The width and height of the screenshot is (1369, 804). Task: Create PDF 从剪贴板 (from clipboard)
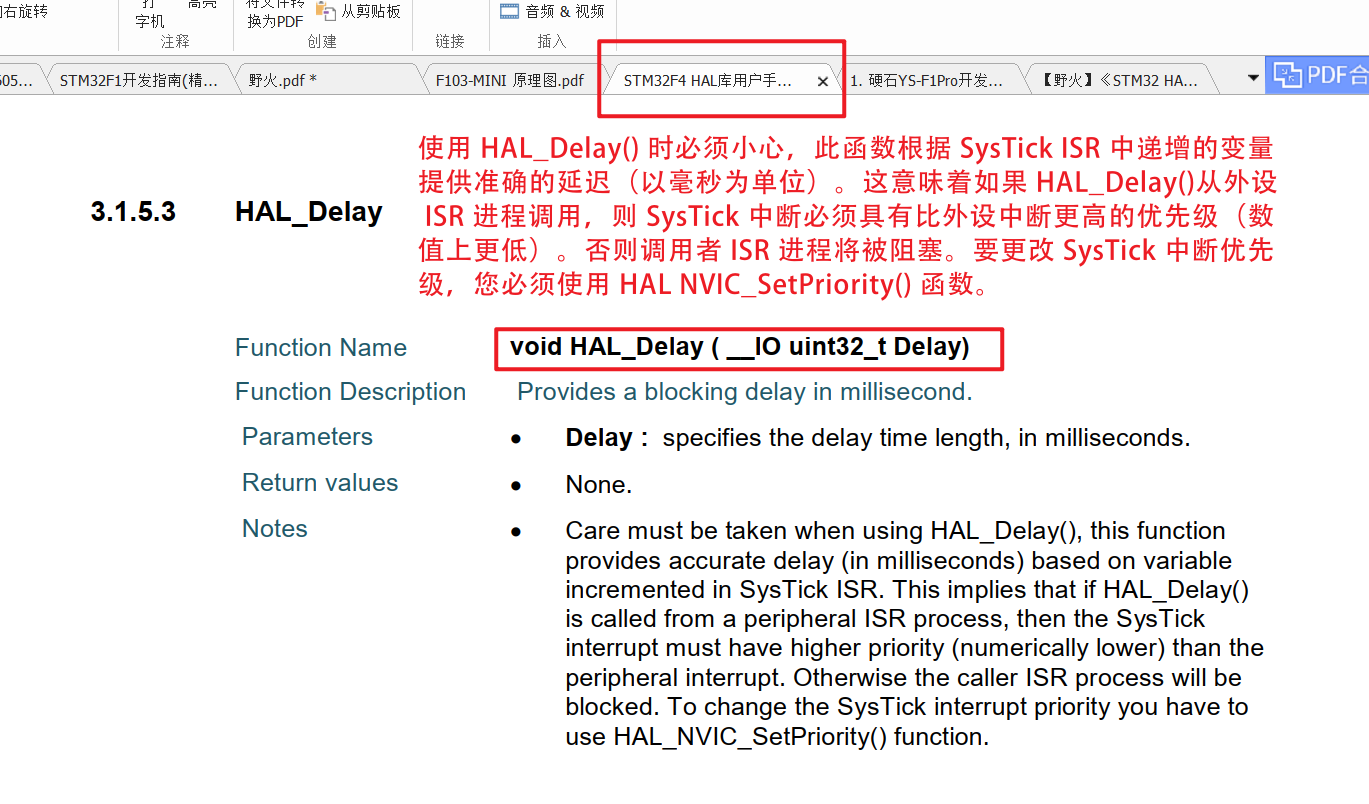point(355,12)
